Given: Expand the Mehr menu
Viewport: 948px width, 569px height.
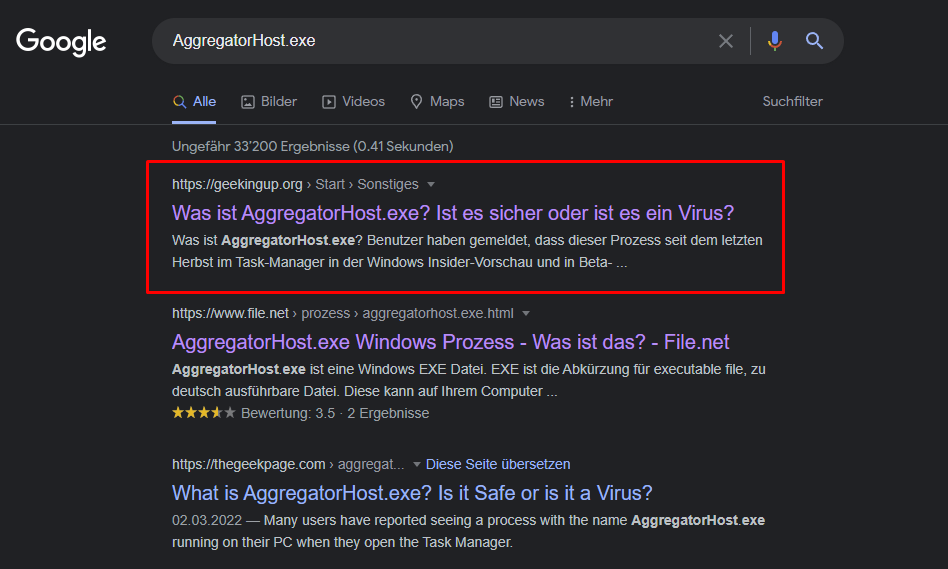Looking at the screenshot, I should [591, 102].
